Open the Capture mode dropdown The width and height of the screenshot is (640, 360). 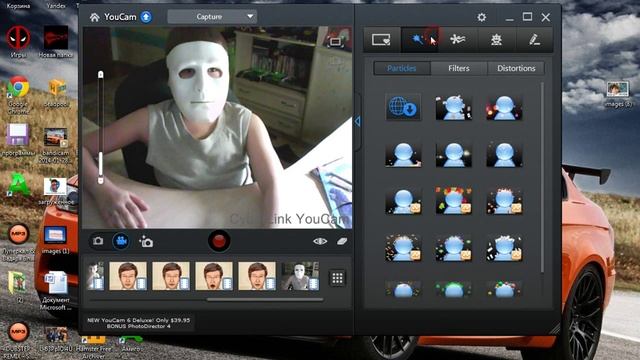click(x=212, y=17)
